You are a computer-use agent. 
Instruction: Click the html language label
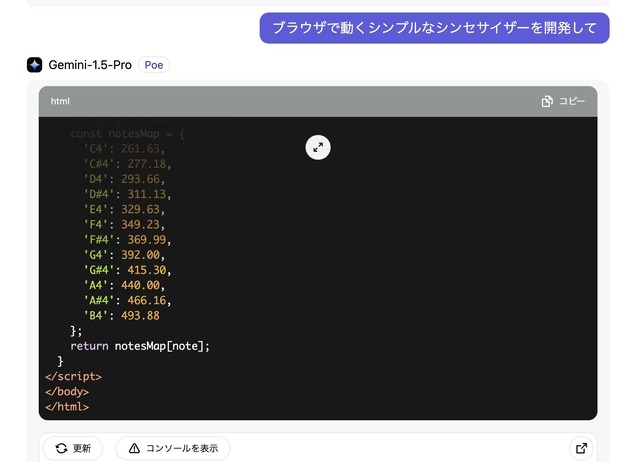pyautogui.click(x=60, y=101)
